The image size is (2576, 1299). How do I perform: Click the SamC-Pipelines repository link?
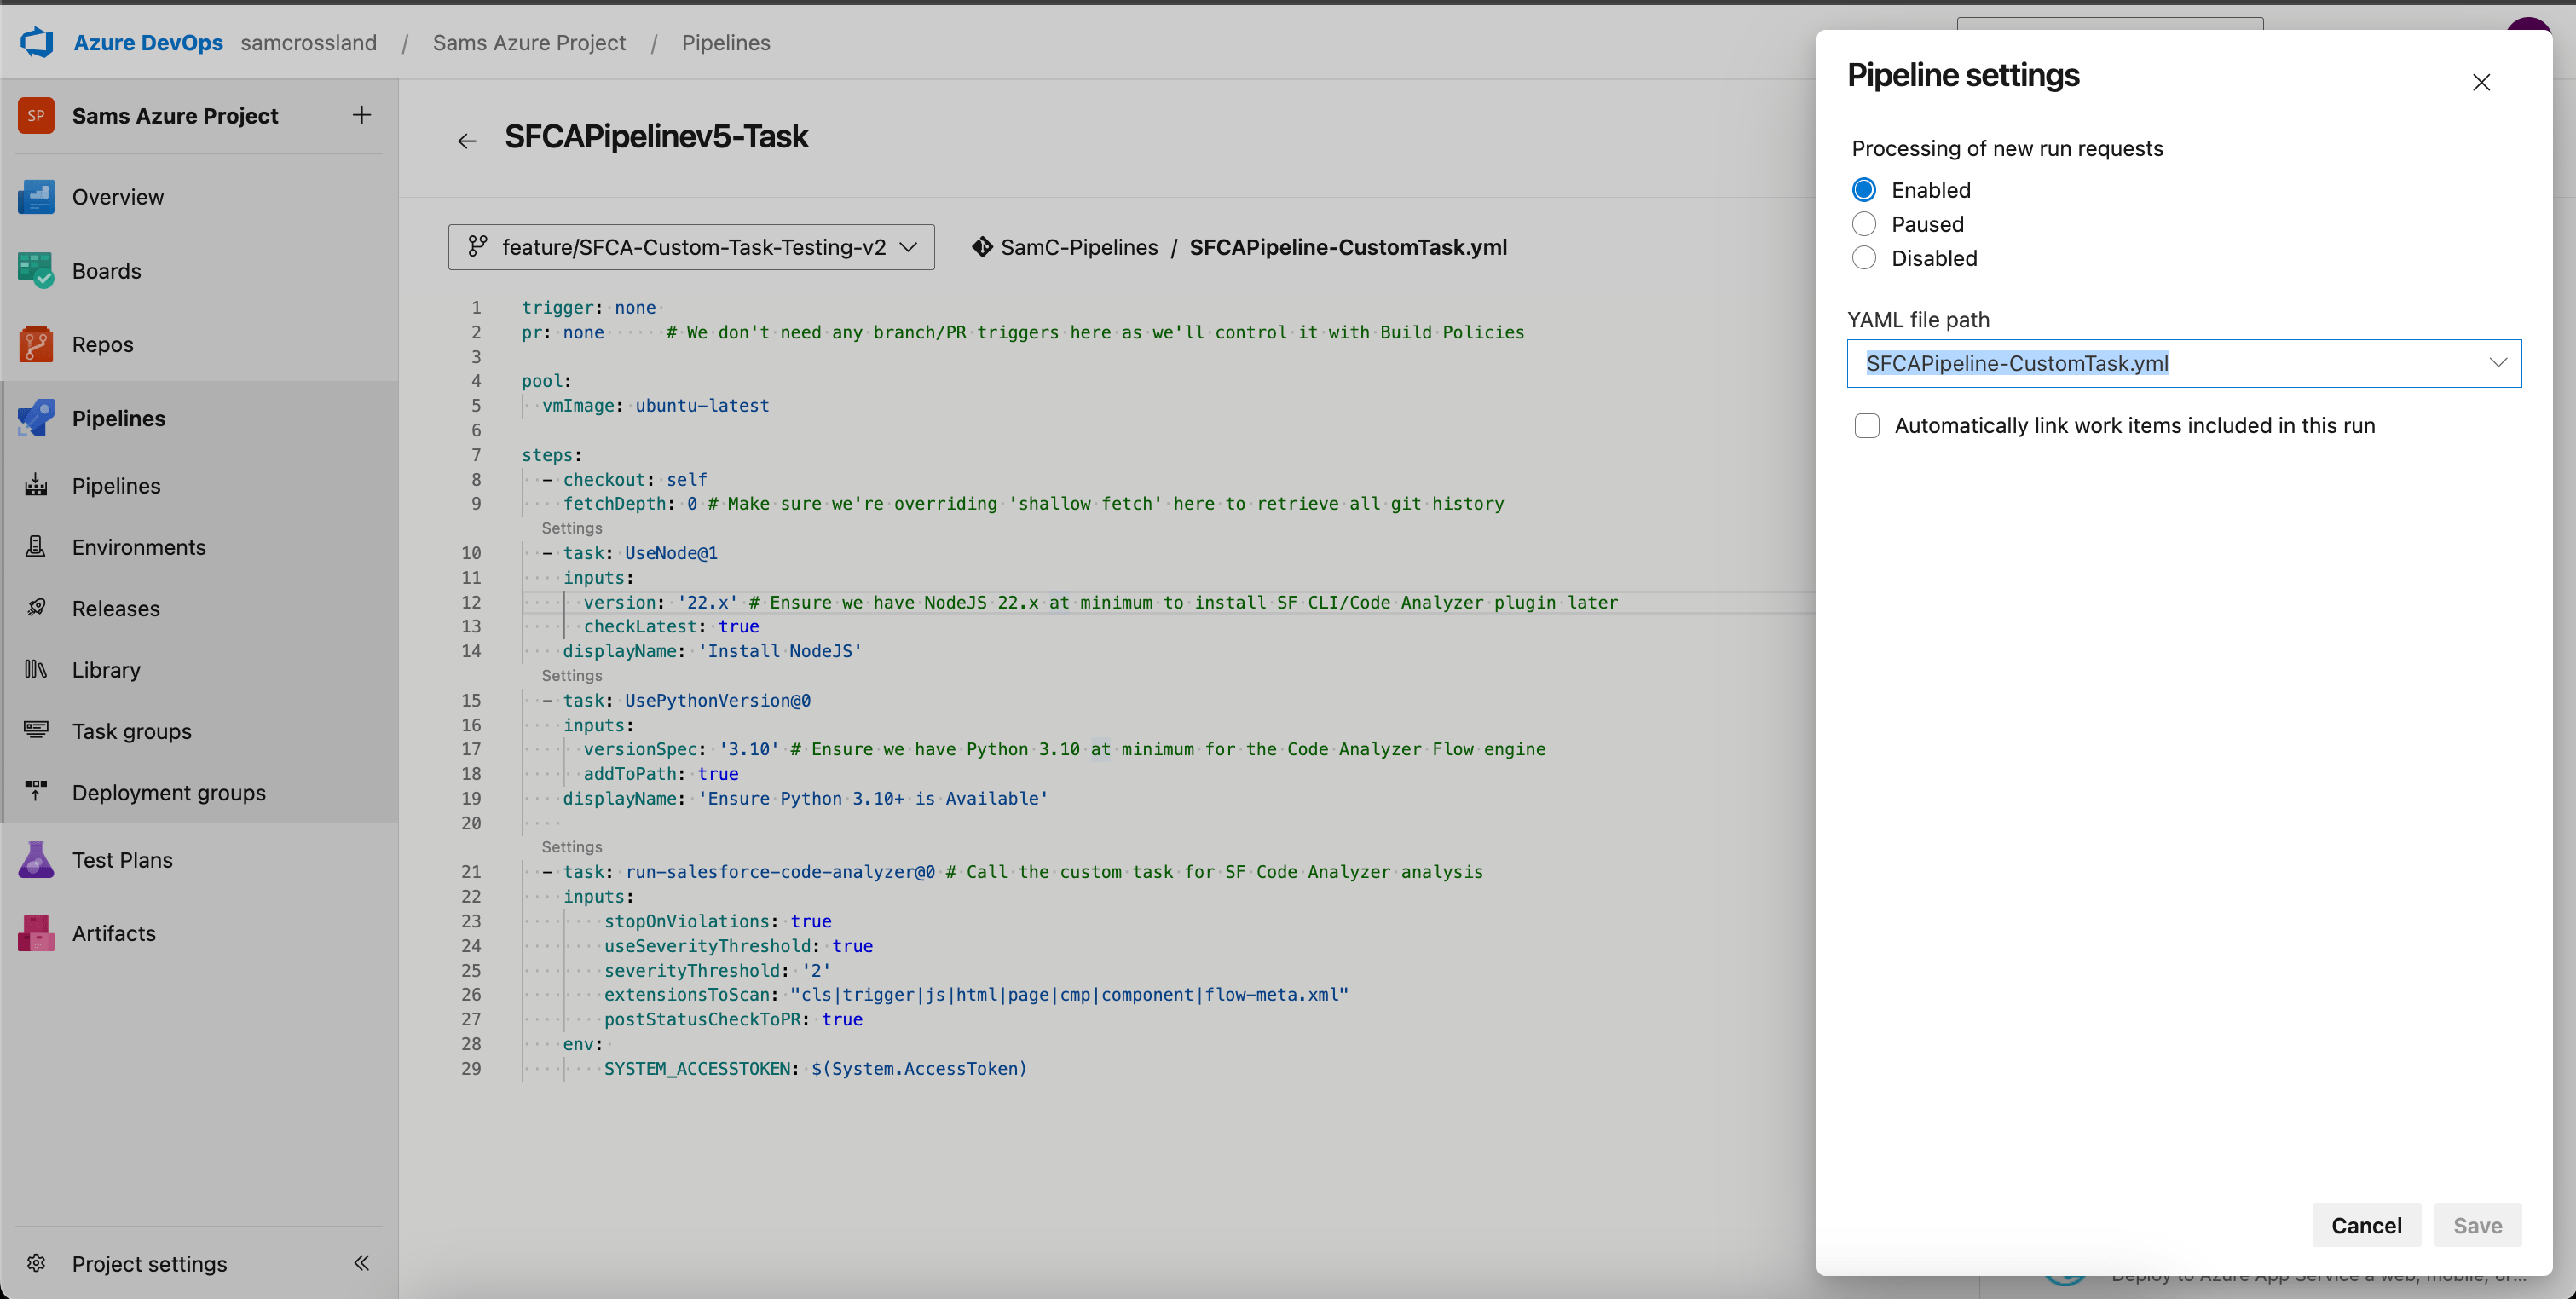pyautogui.click(x=1079, y=247)
